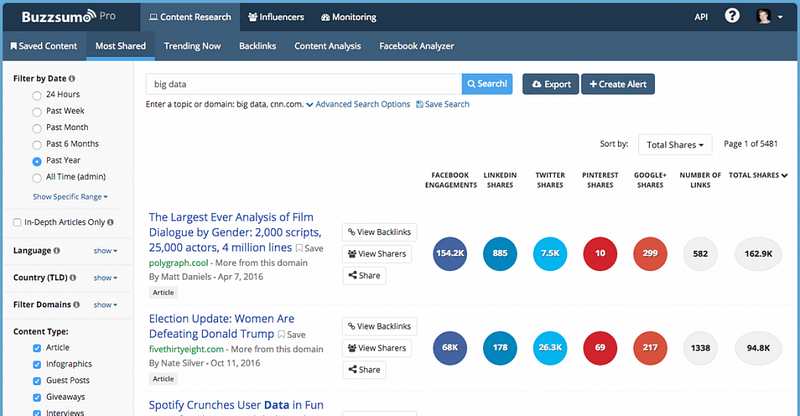The height and width of the screenshot is (416, 800).
Task: Click the 94.8K total shares bubble
Action: pos(758,348)
